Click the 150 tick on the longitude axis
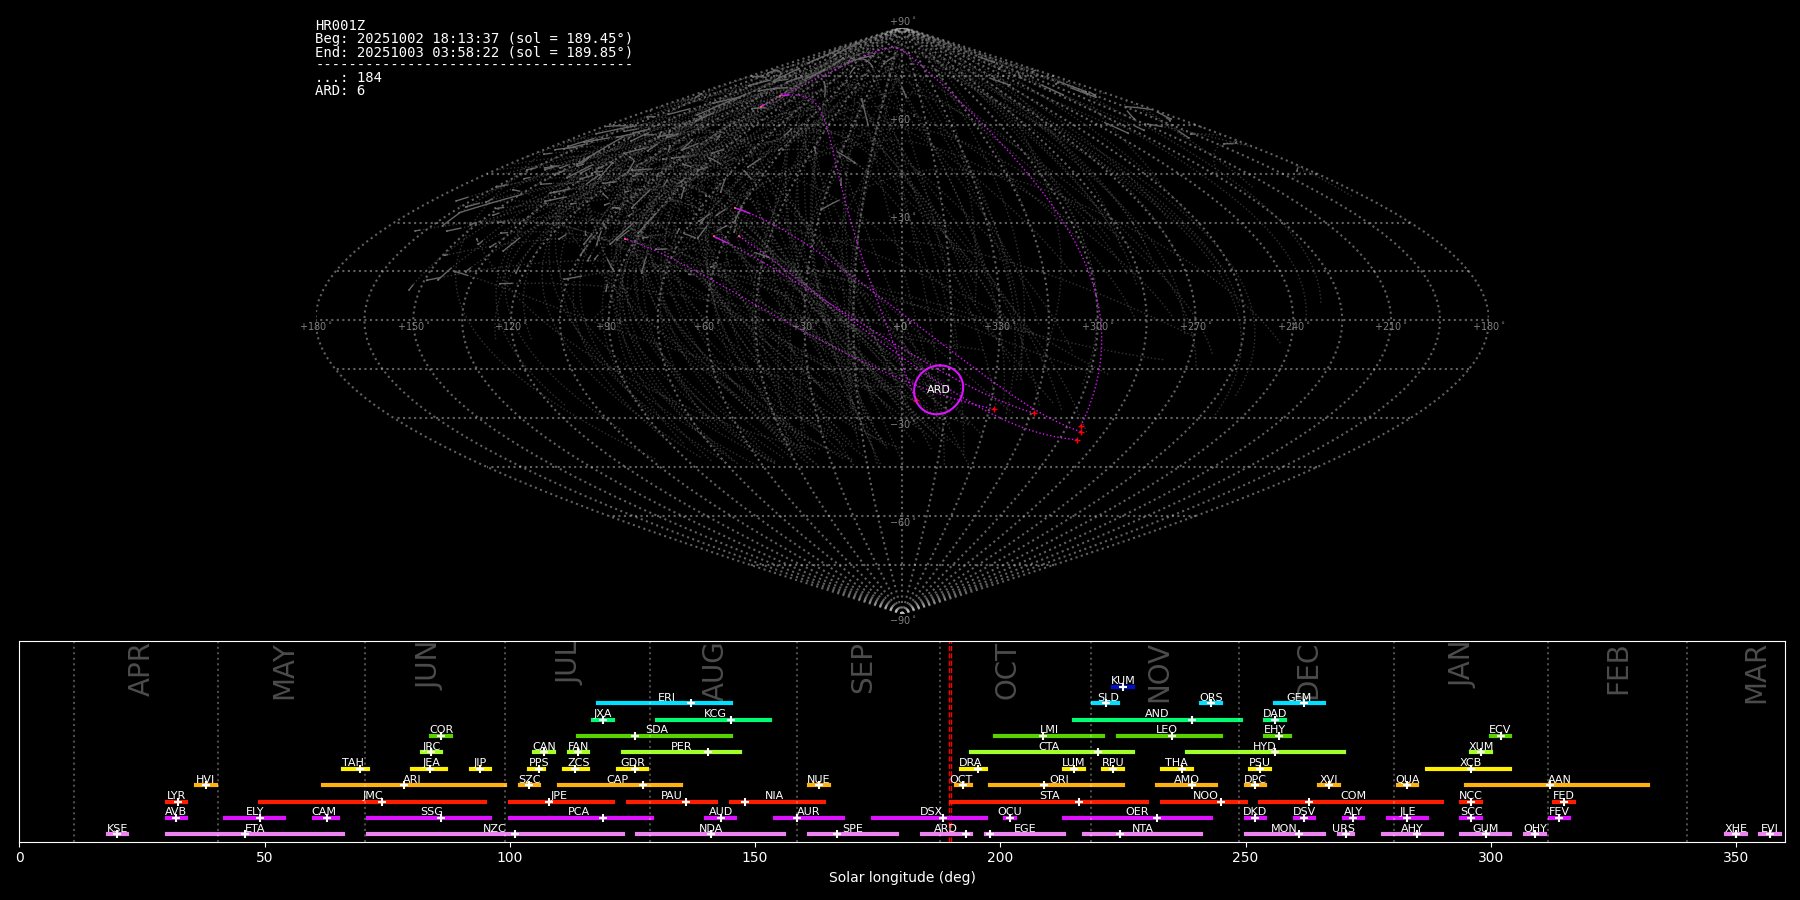Image resolution: width=1800 pixels, height=900 pixels. tap(755, 858)
